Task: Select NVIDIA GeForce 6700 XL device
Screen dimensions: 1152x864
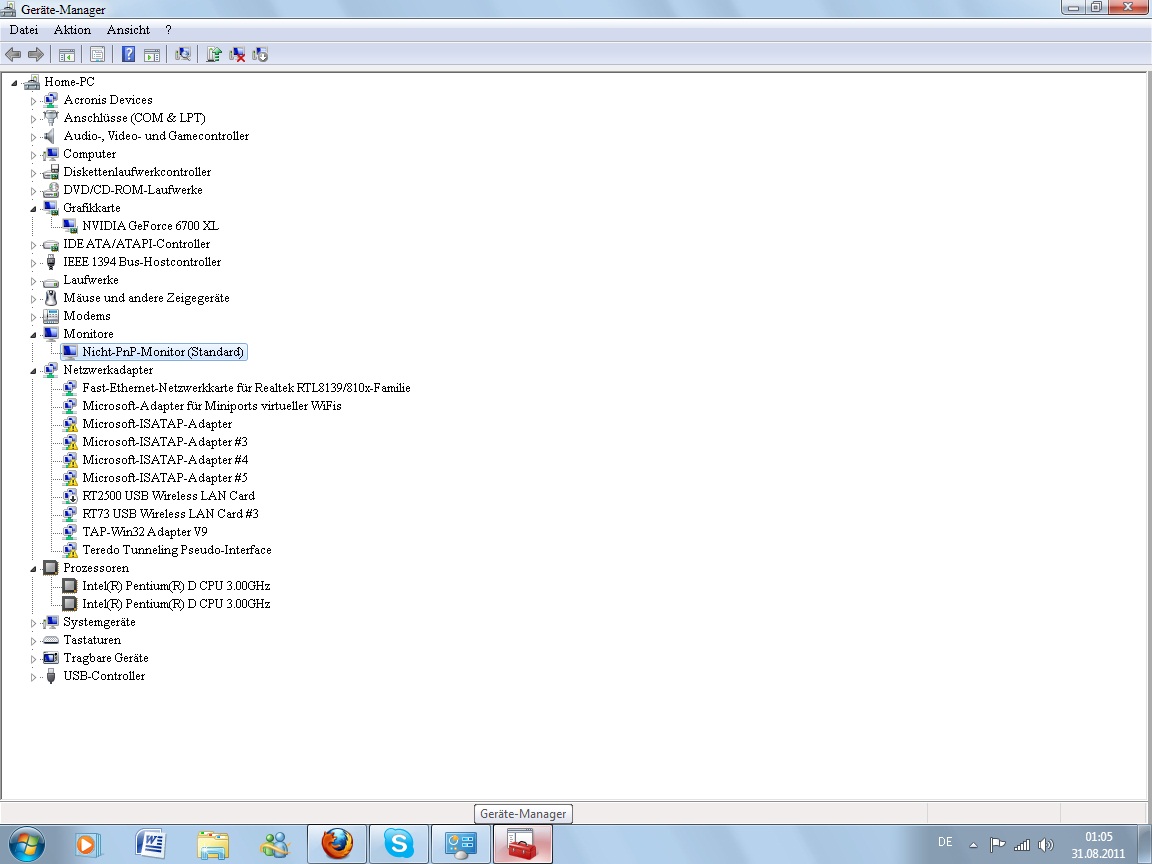Action: (x=150, y=226)
